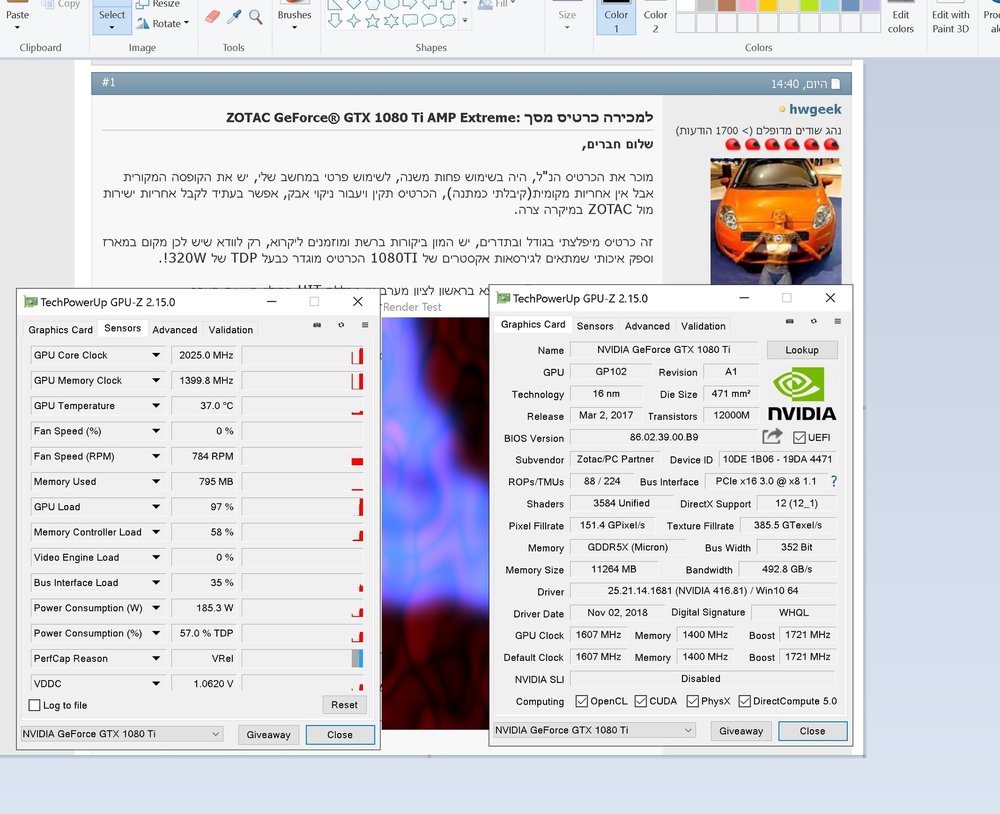Switch to Advanced tab in Graphics Card window
The image size is (1000, 814).
coord(647,326)
